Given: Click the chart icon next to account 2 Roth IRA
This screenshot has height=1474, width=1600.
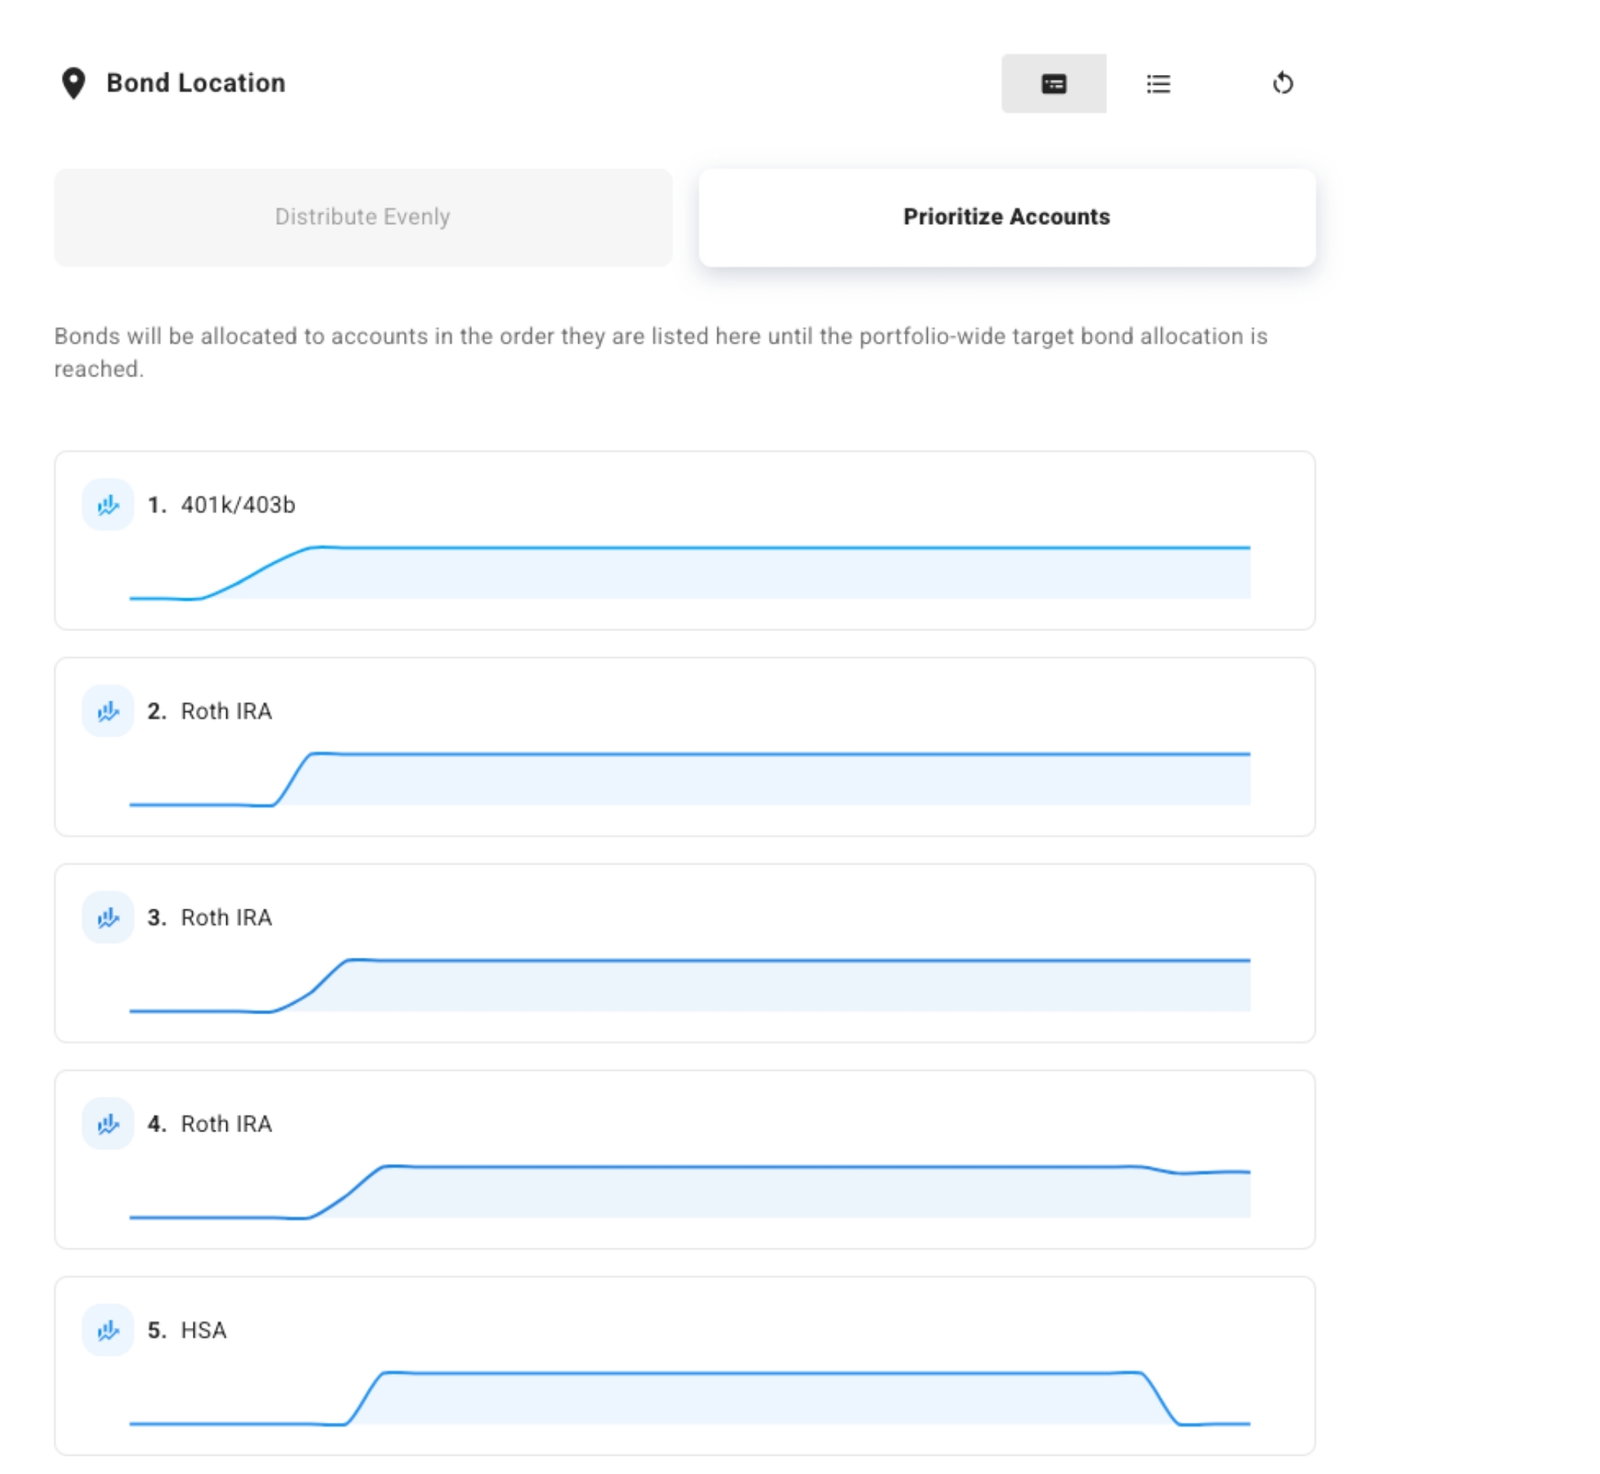Looking at the screenshot, I should click(108, 711).
